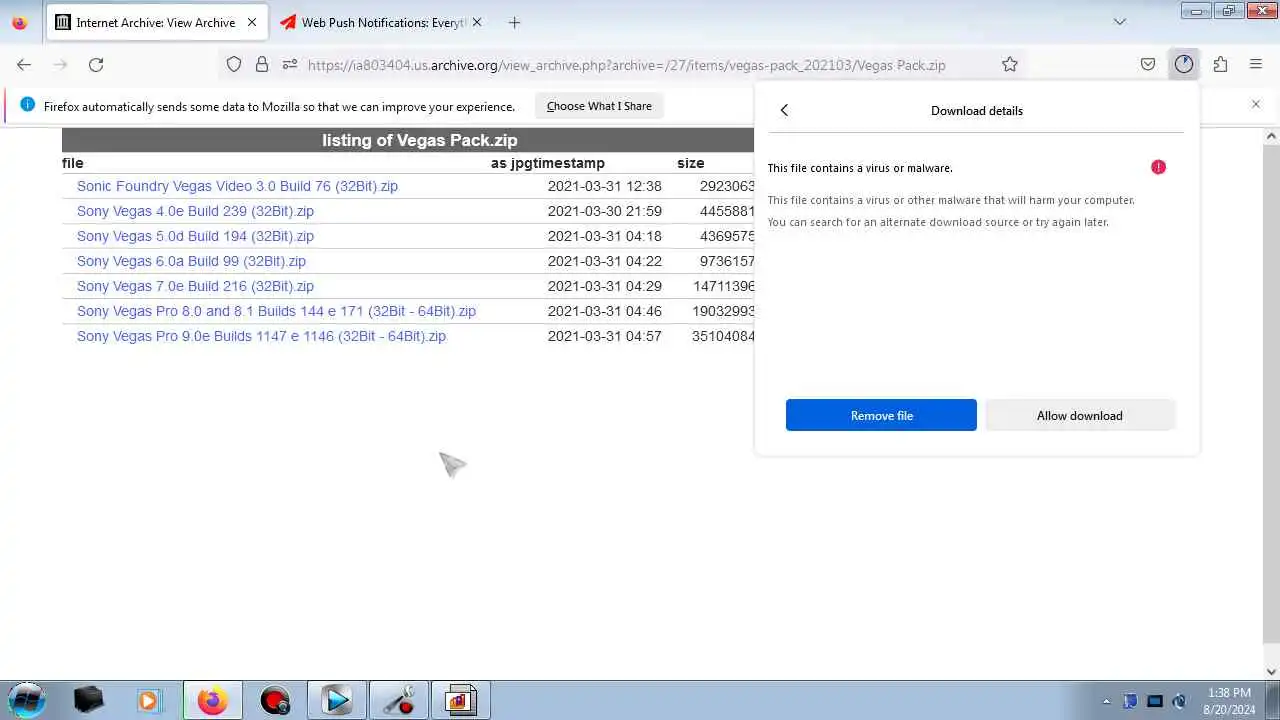Click the action center flag tray icon
Screen dimensions: 1280x720
pos(1130,701)
